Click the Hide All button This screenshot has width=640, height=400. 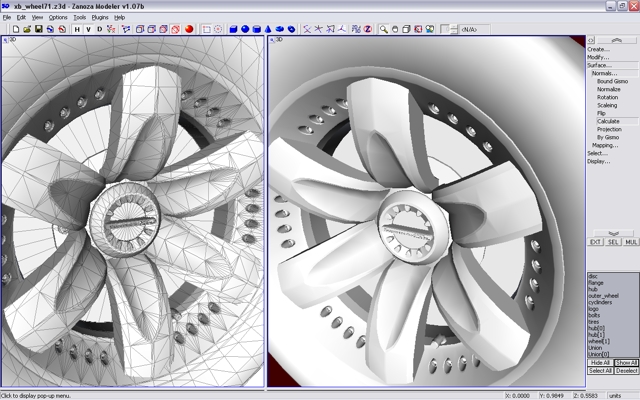pos(600,362)
